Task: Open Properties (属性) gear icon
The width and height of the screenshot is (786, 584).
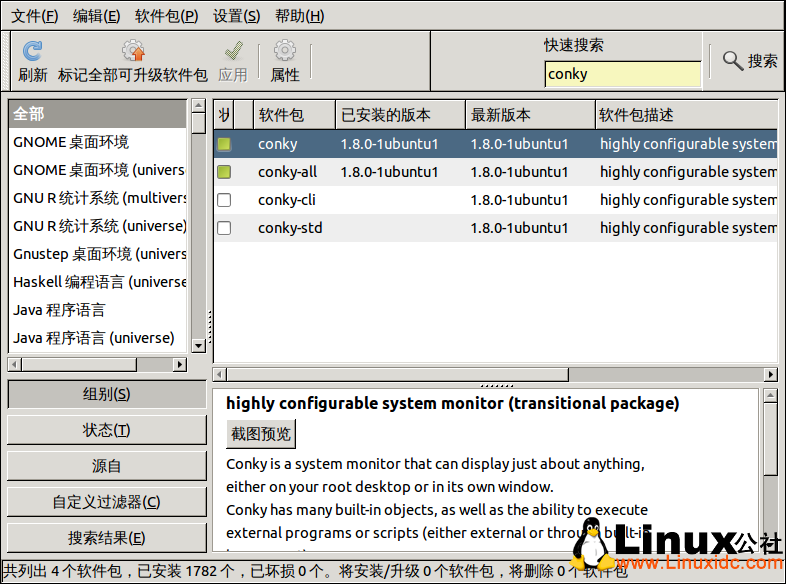Action: 285,51
